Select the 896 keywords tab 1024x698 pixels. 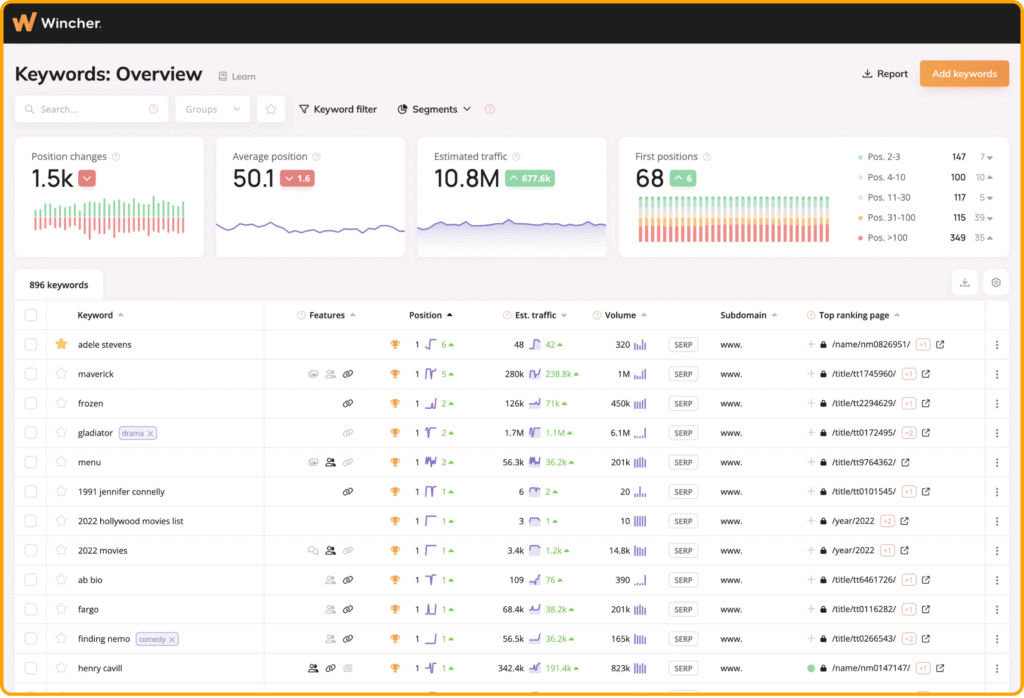[x=59, y=285]
